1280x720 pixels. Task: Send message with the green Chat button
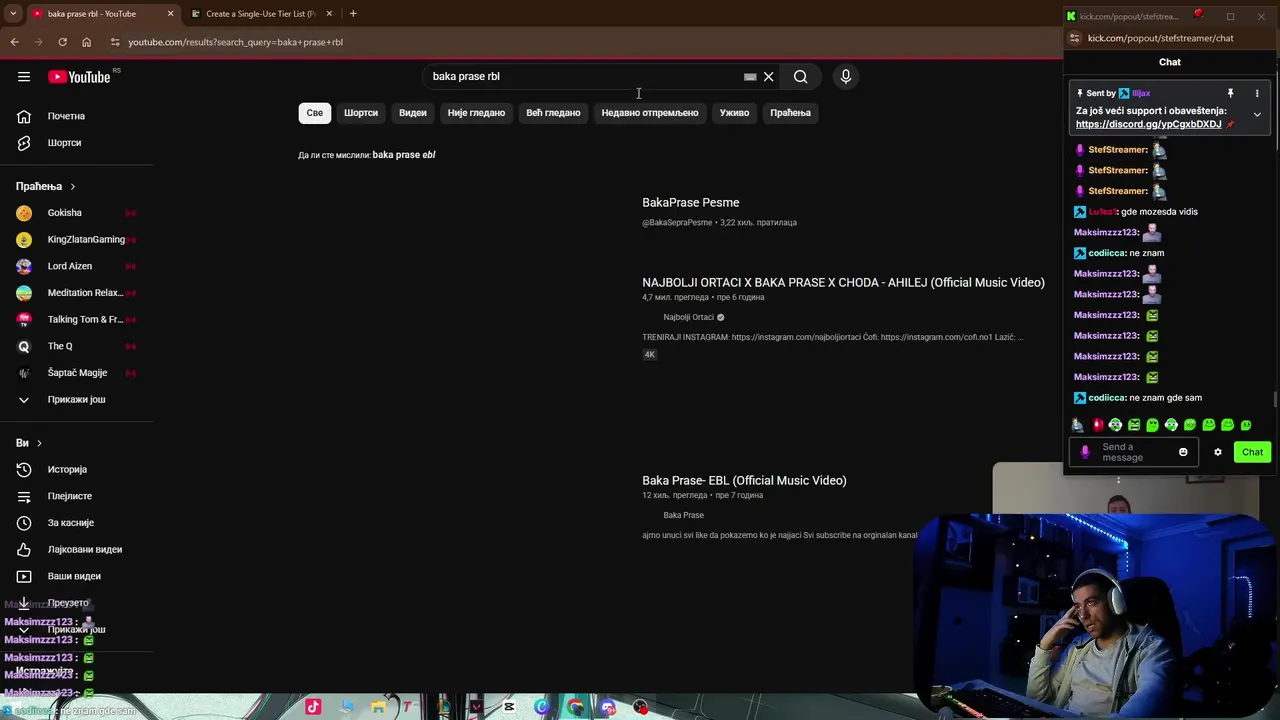[1252, 452]
